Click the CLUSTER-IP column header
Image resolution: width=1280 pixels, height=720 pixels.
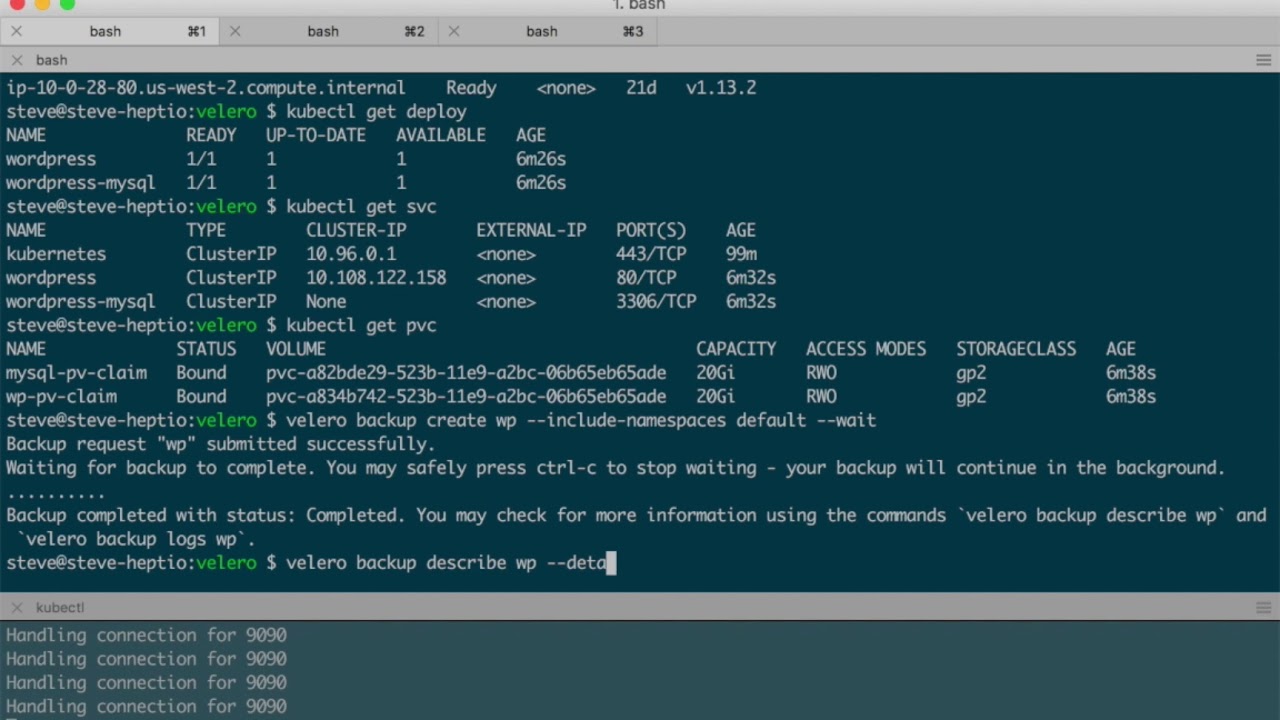(x=356, y=230)
